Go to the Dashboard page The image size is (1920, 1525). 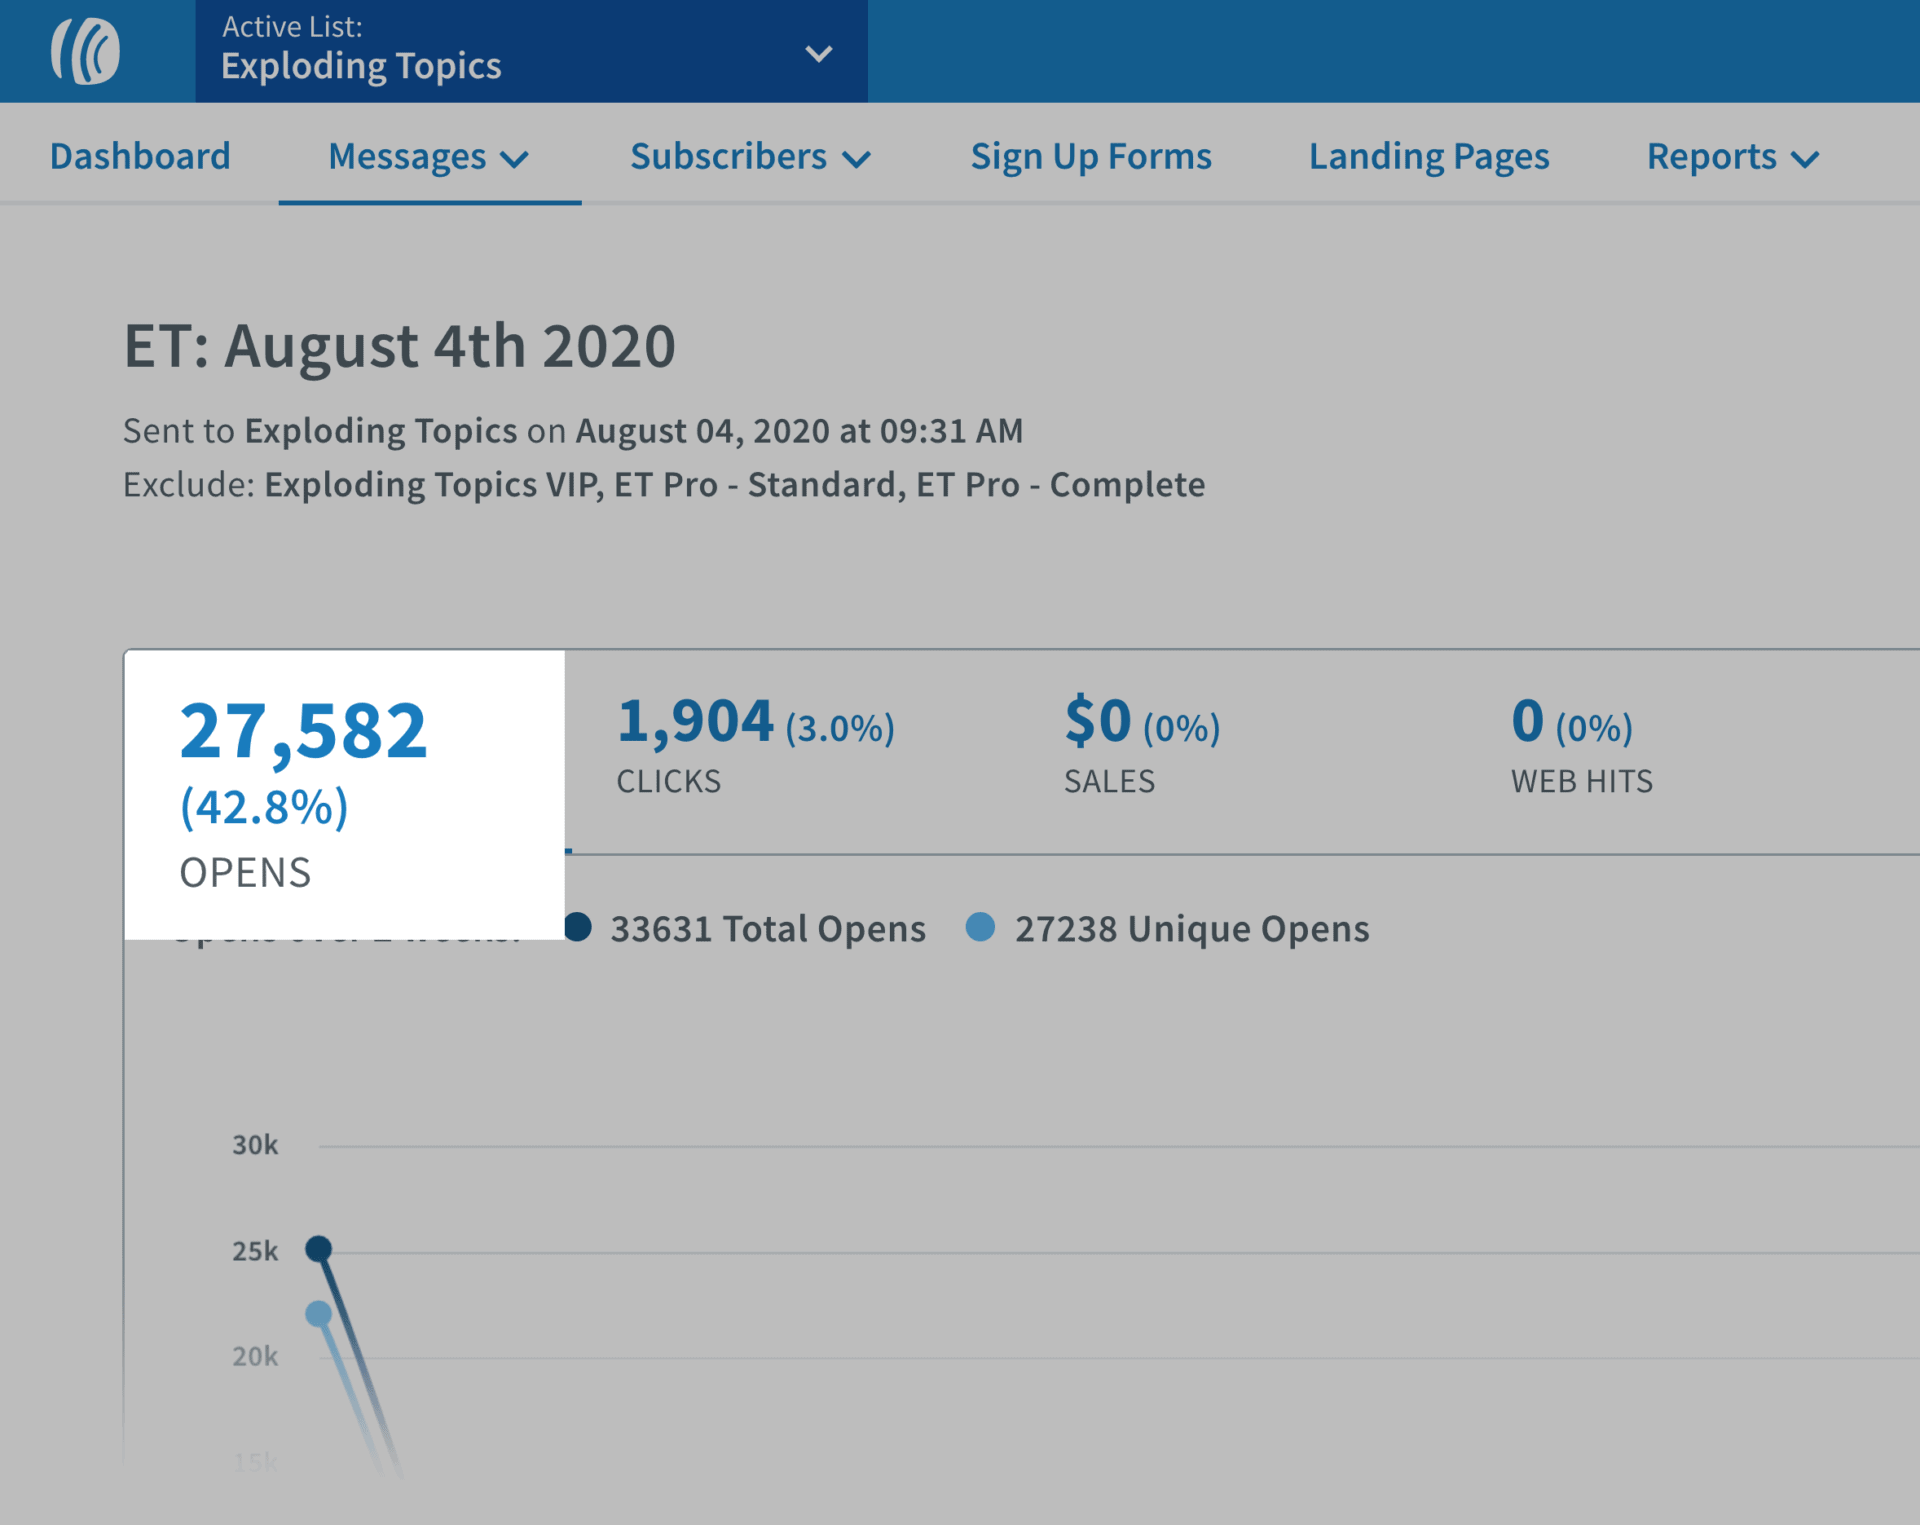point(140,157)
